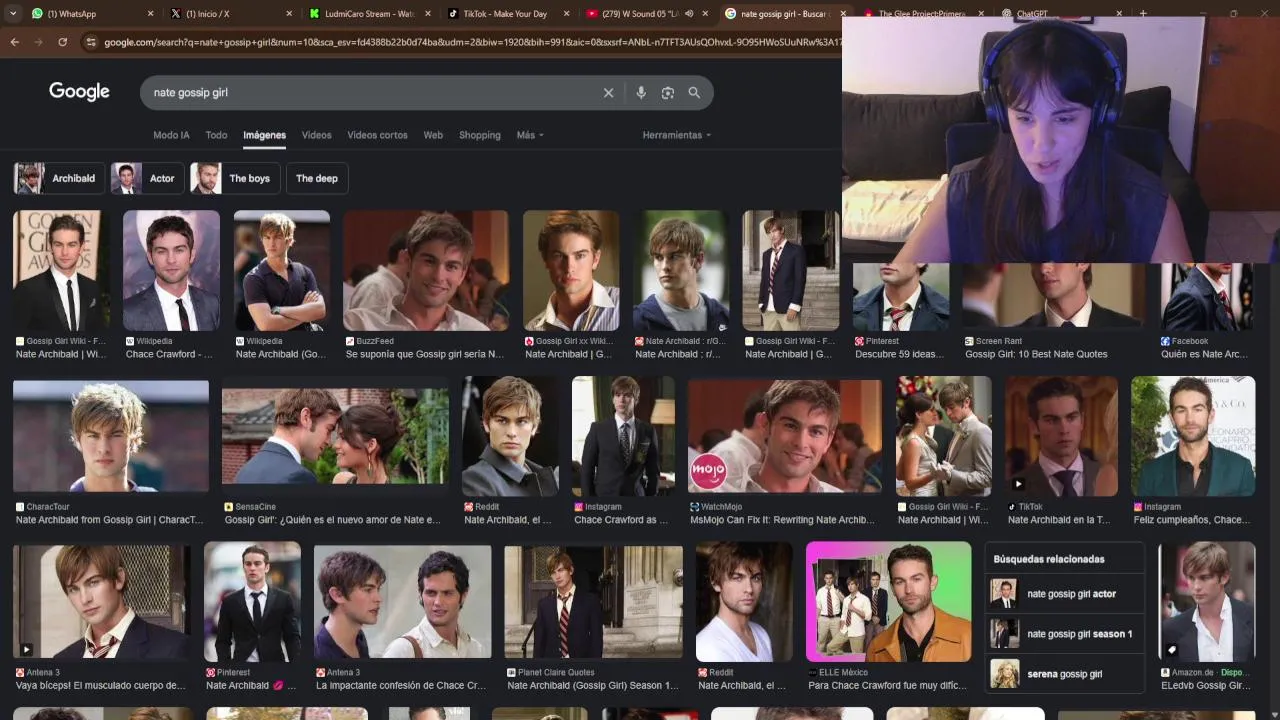Select the Imágenes tab

point(264,135)
